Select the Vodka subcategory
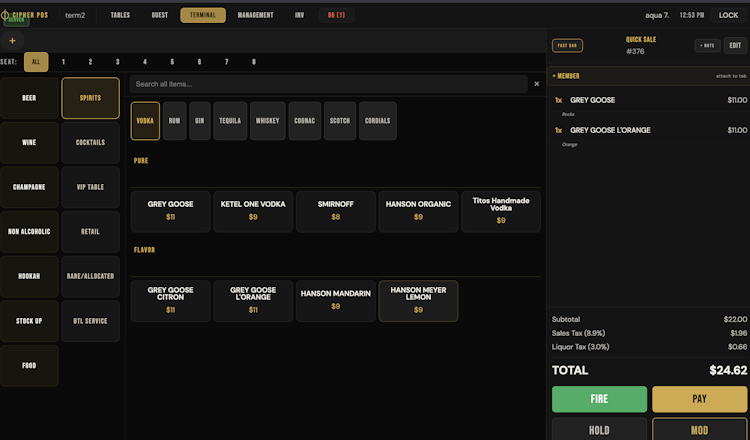 145,121
